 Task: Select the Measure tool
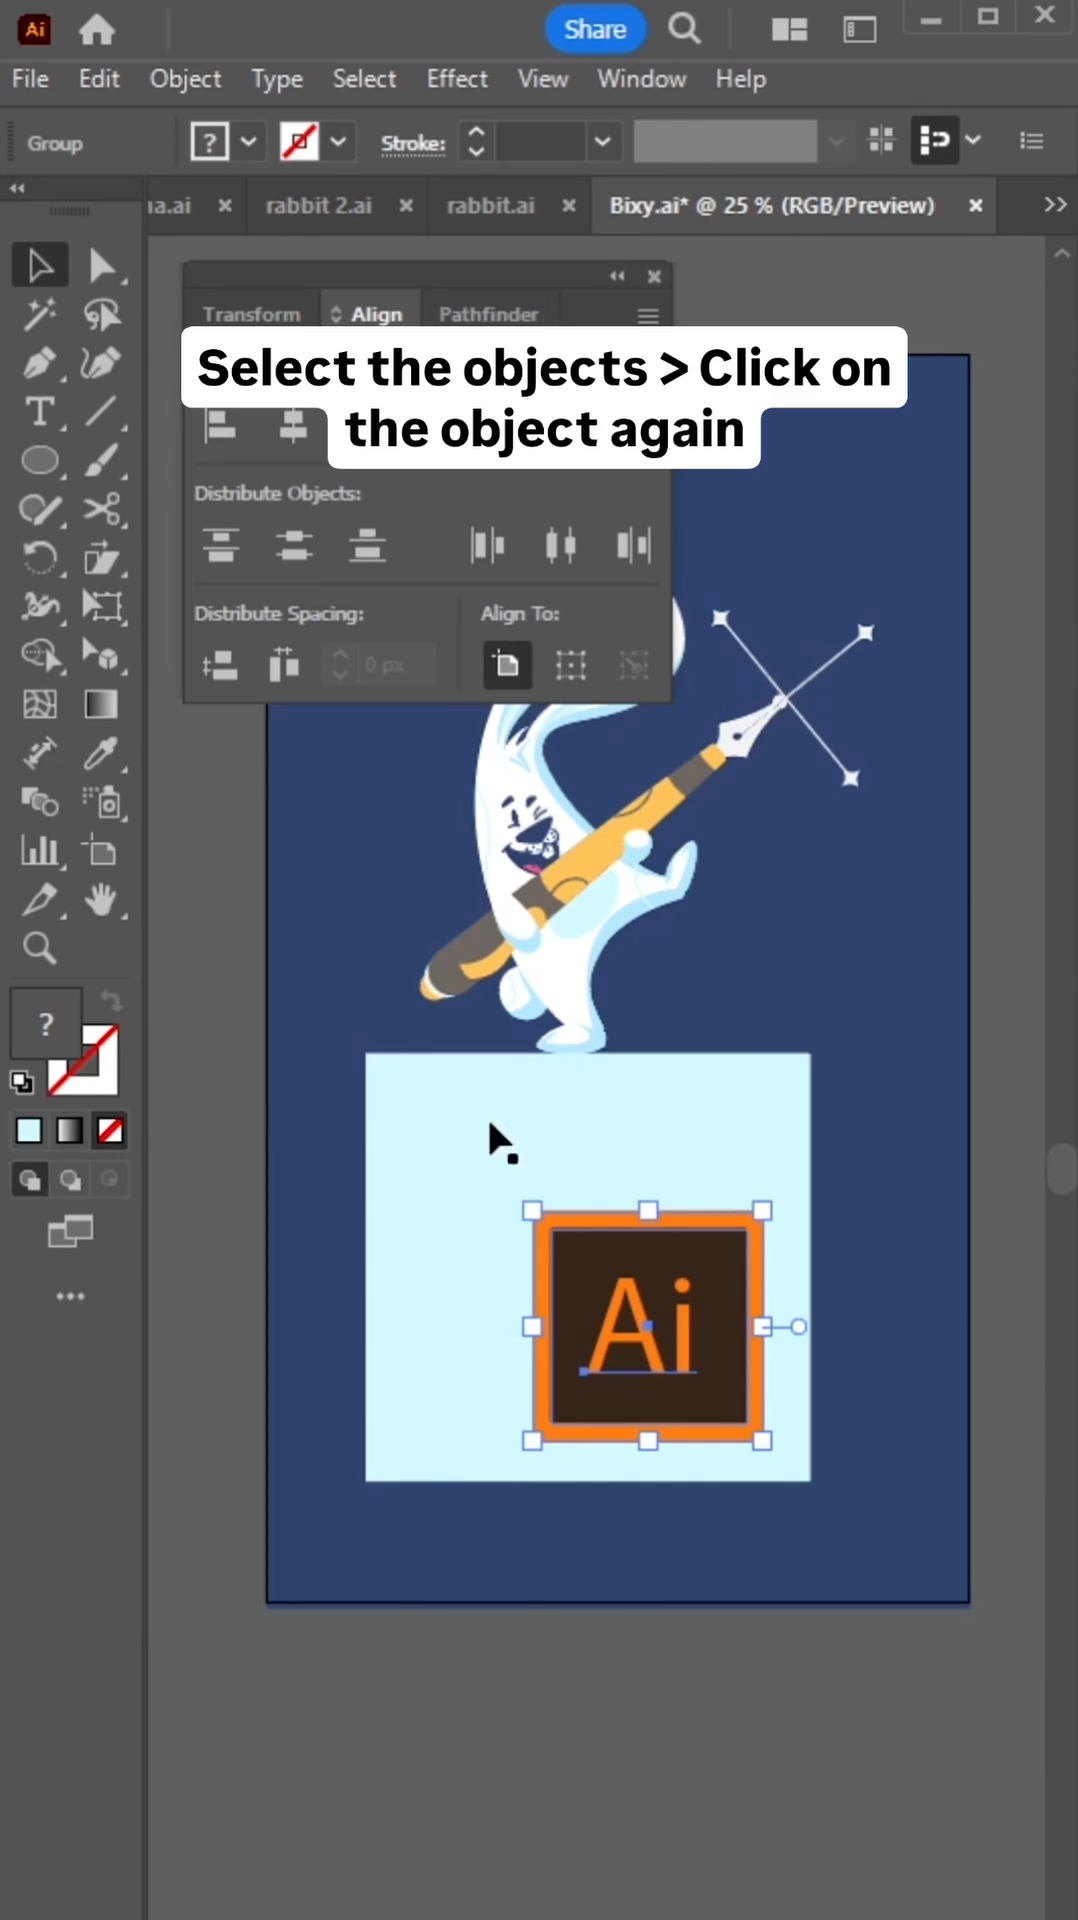click(40, 753)
